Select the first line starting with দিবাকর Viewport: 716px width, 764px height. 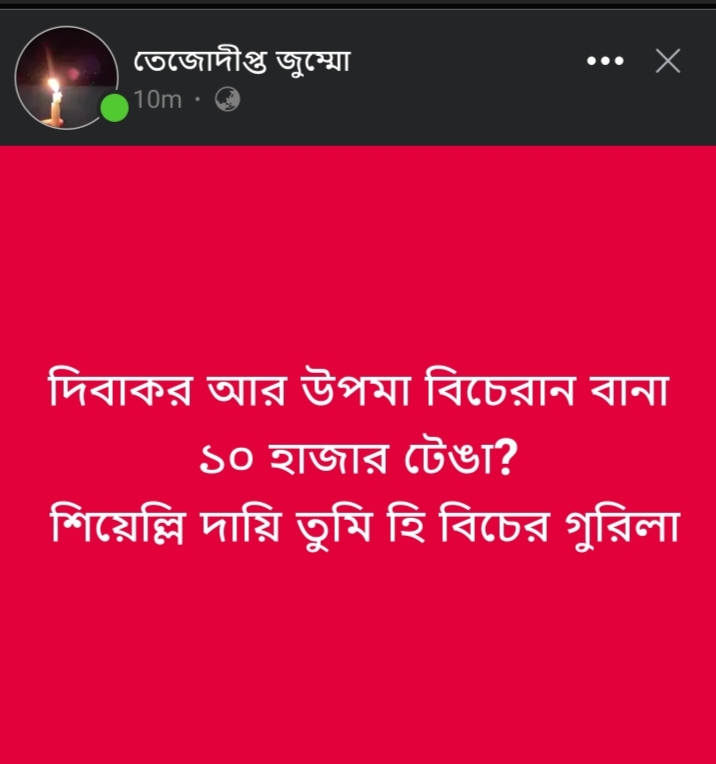click(x=358, y=390)
